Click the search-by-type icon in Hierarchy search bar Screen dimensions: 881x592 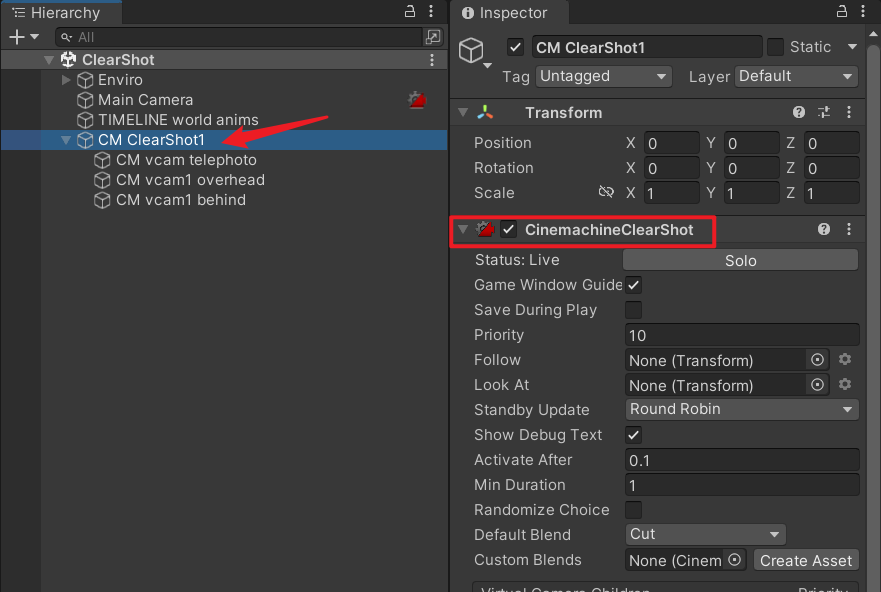(x=433, y=37)
